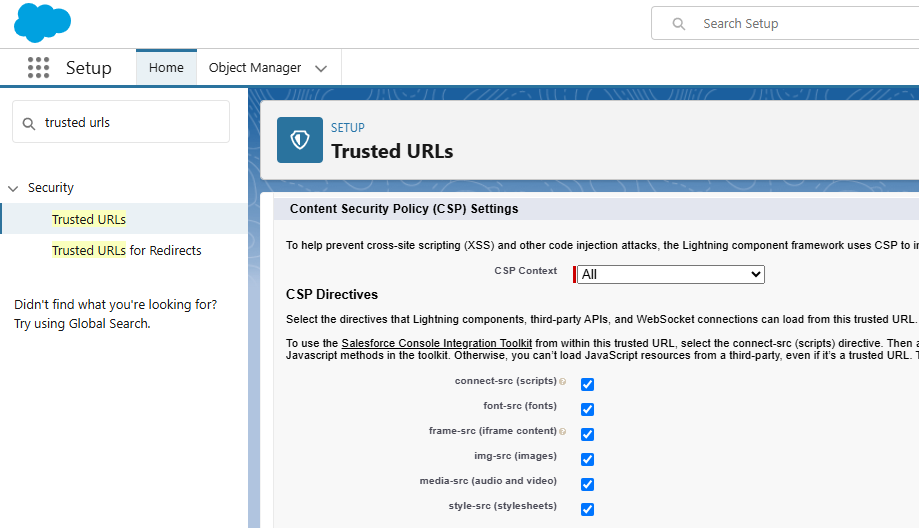Click the style-src (stylesheets) label
Screen dimensions: 919x528
[503, 506]
